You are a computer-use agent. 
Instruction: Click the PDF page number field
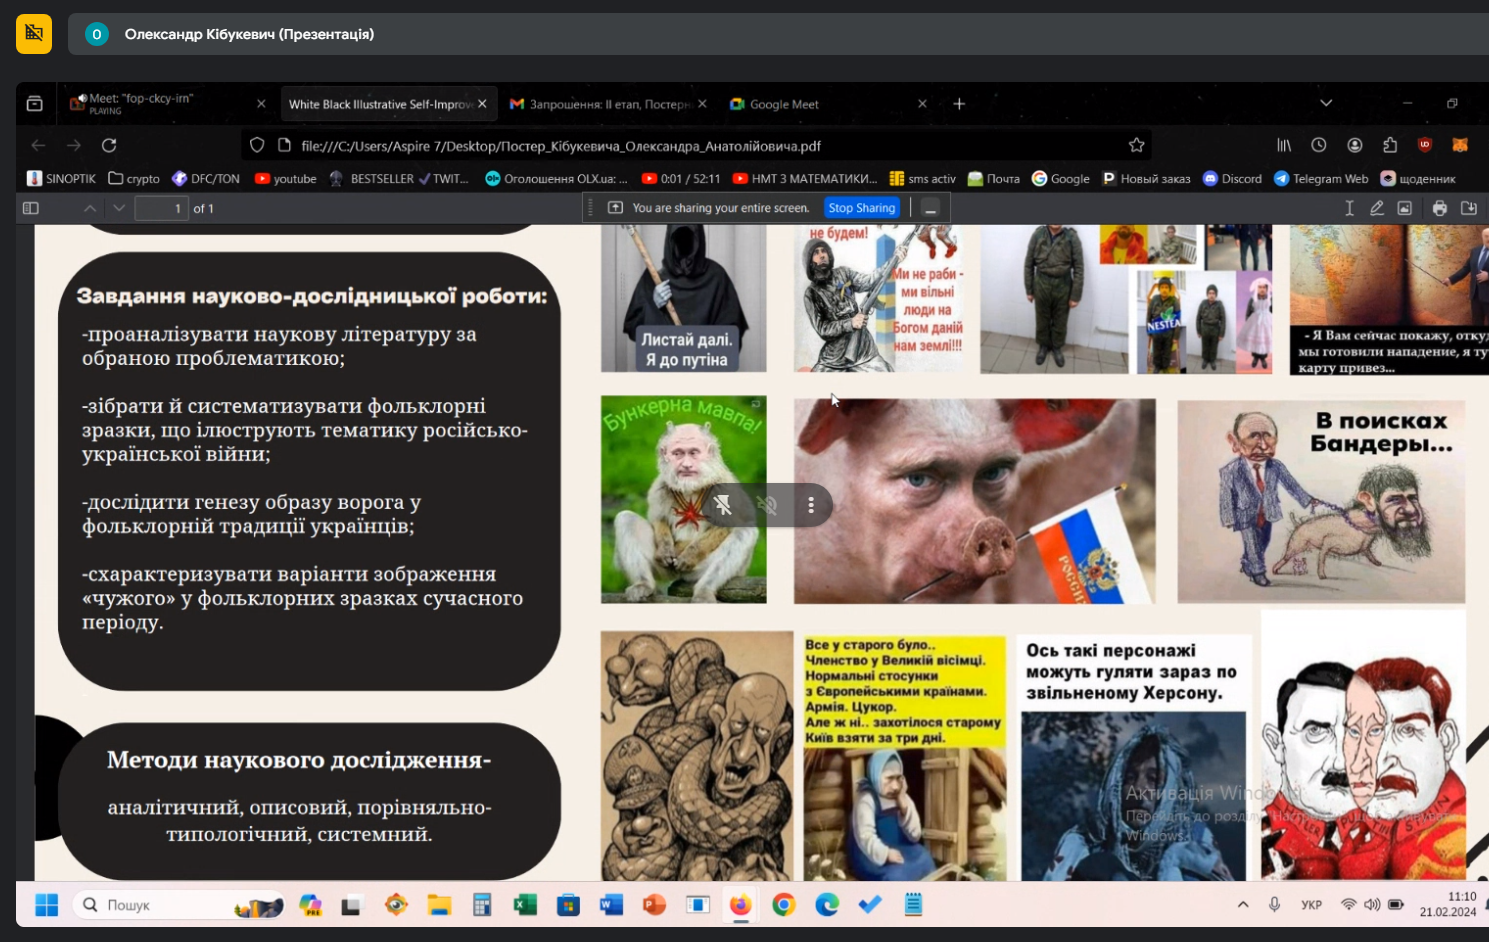(x=161, y=208)
